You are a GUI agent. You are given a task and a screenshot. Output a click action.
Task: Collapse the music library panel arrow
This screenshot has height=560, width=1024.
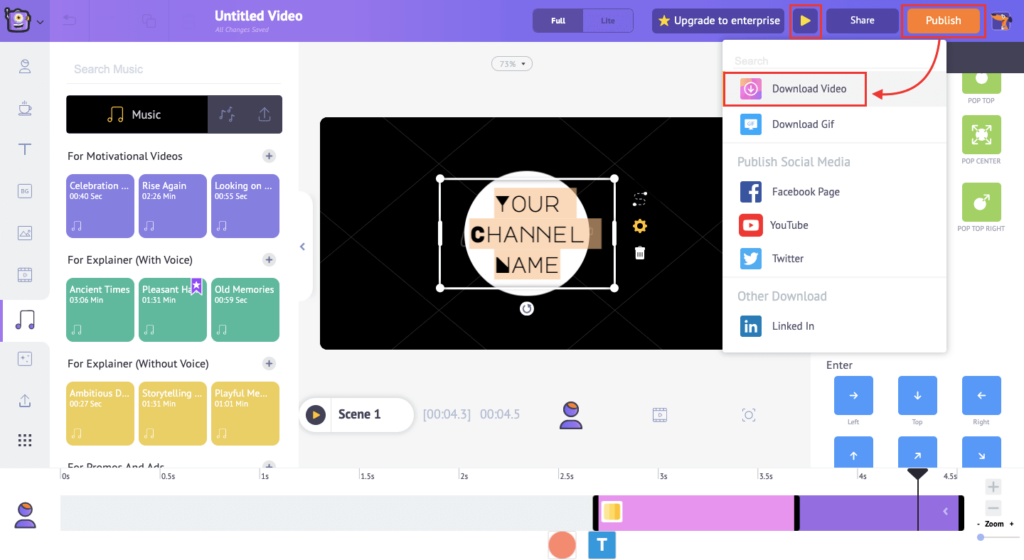point(302,247)
